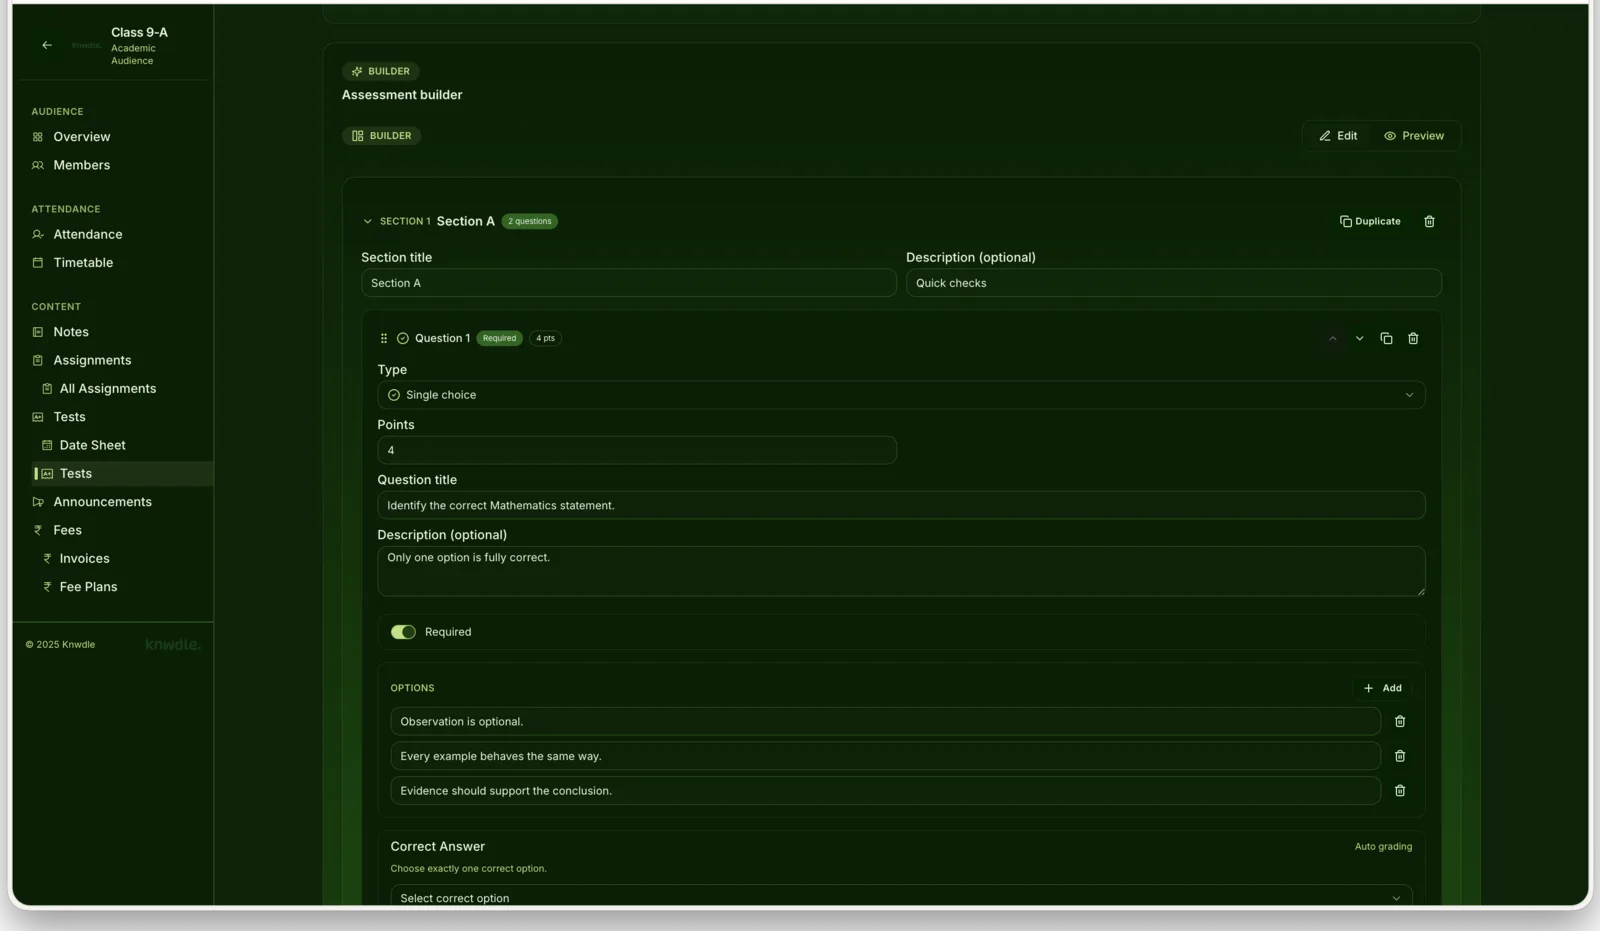Click the Invoices rupee icon

pyautogui.click(x=47, y=559)
